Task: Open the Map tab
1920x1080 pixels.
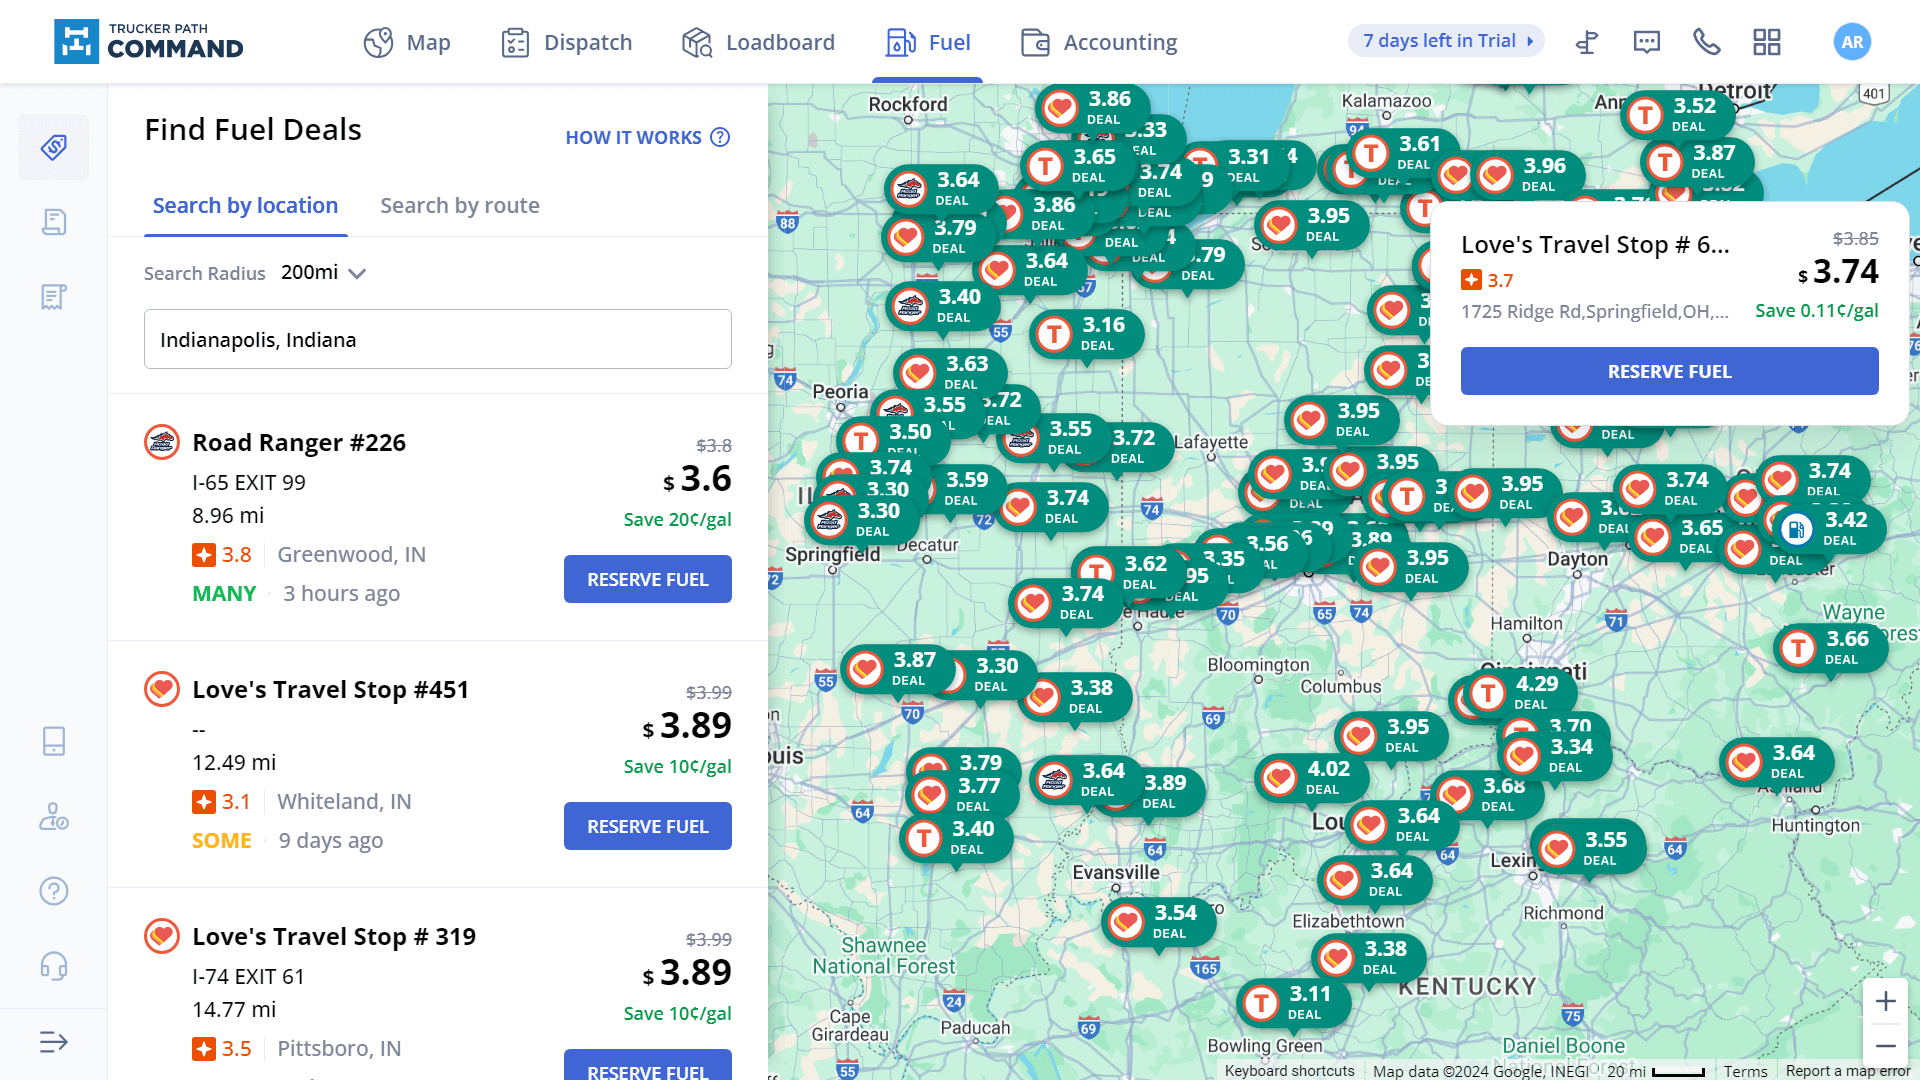Action: tap(407, 42)
